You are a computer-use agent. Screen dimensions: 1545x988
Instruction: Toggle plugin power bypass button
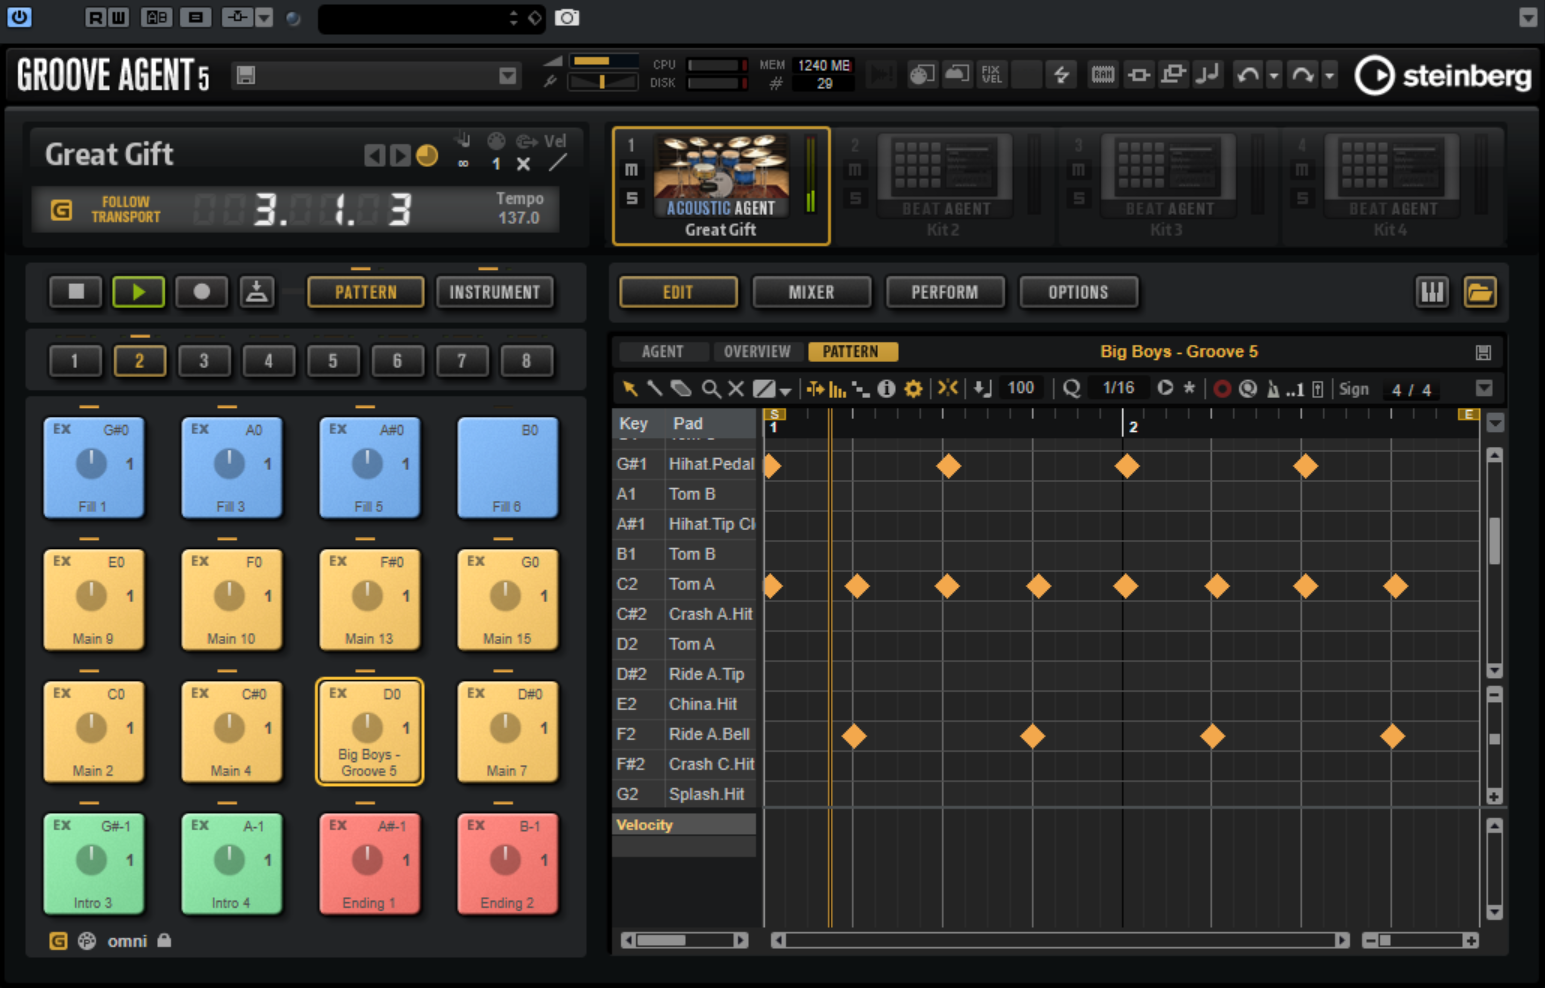19,17
